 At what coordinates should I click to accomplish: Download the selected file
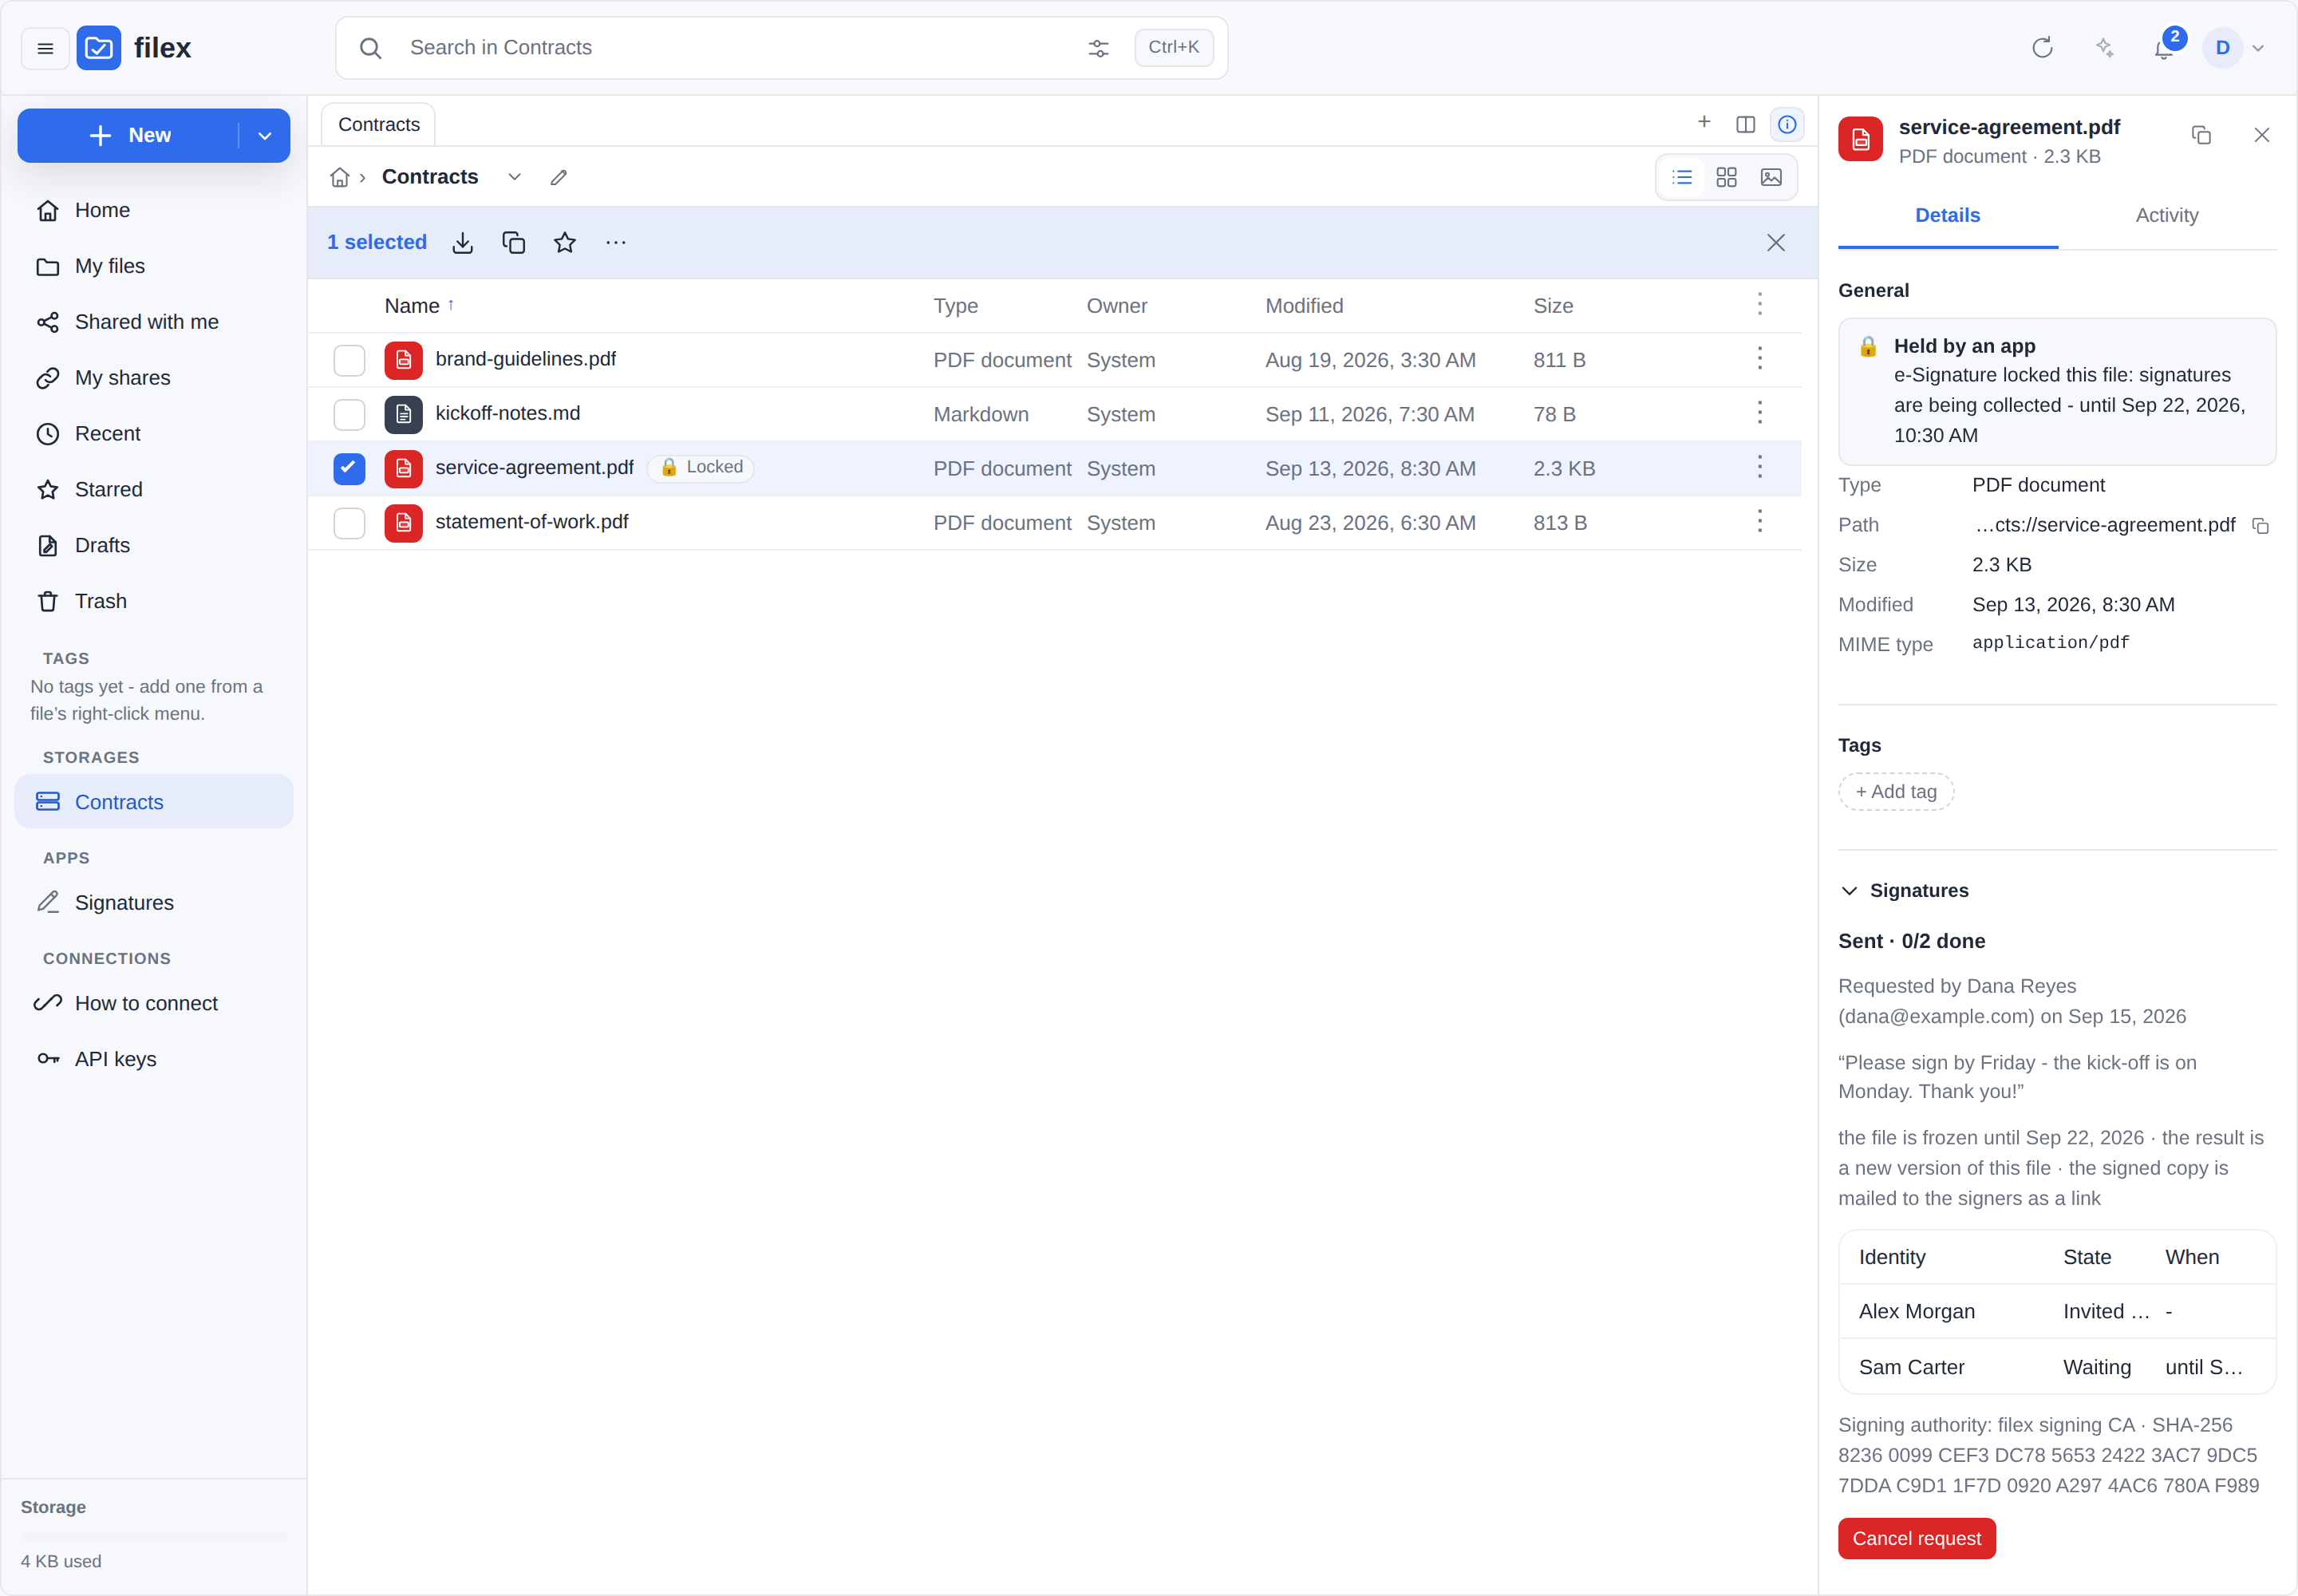[x=462, y=243]
